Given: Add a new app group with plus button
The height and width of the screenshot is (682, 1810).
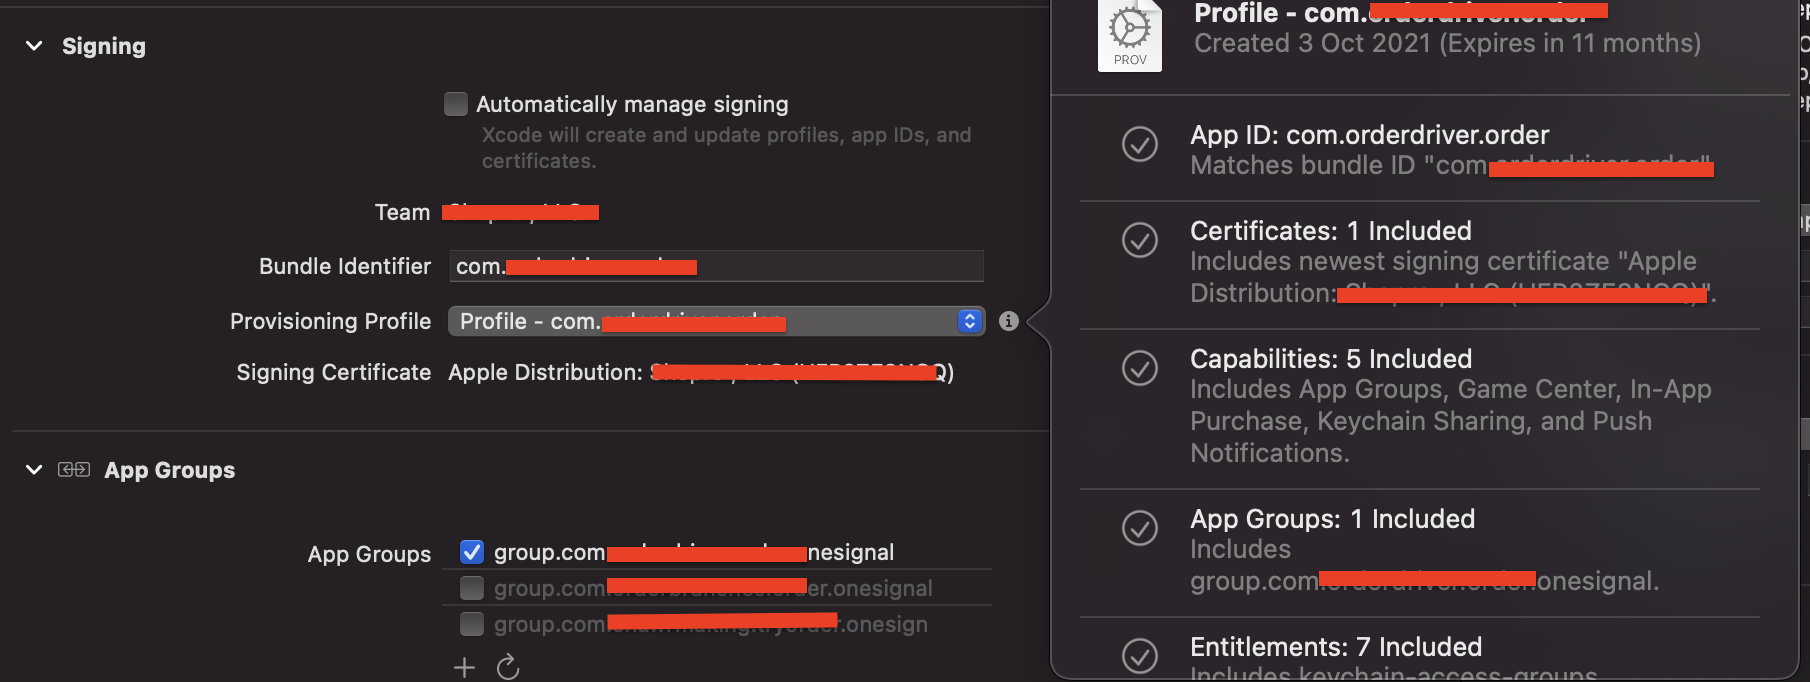Looking at the screenshot, I should (x=464, y=667).
